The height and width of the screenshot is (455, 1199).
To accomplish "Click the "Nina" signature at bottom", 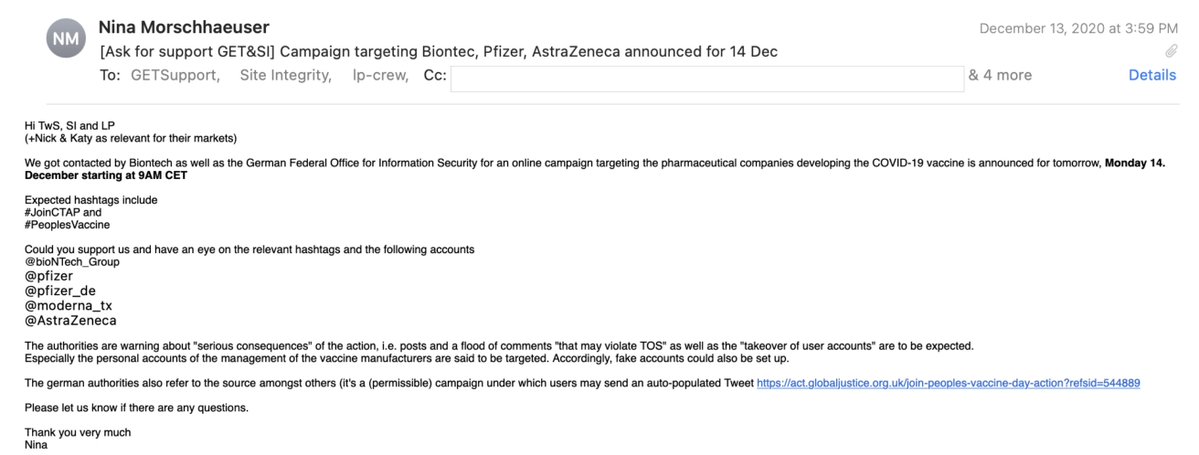I will coord(37,444).
